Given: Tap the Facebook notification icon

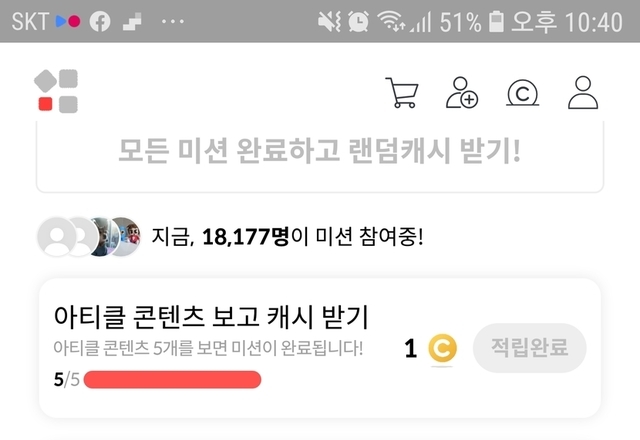Looking at the screenshot, I should pyautogui.click(x=100, y=21).
